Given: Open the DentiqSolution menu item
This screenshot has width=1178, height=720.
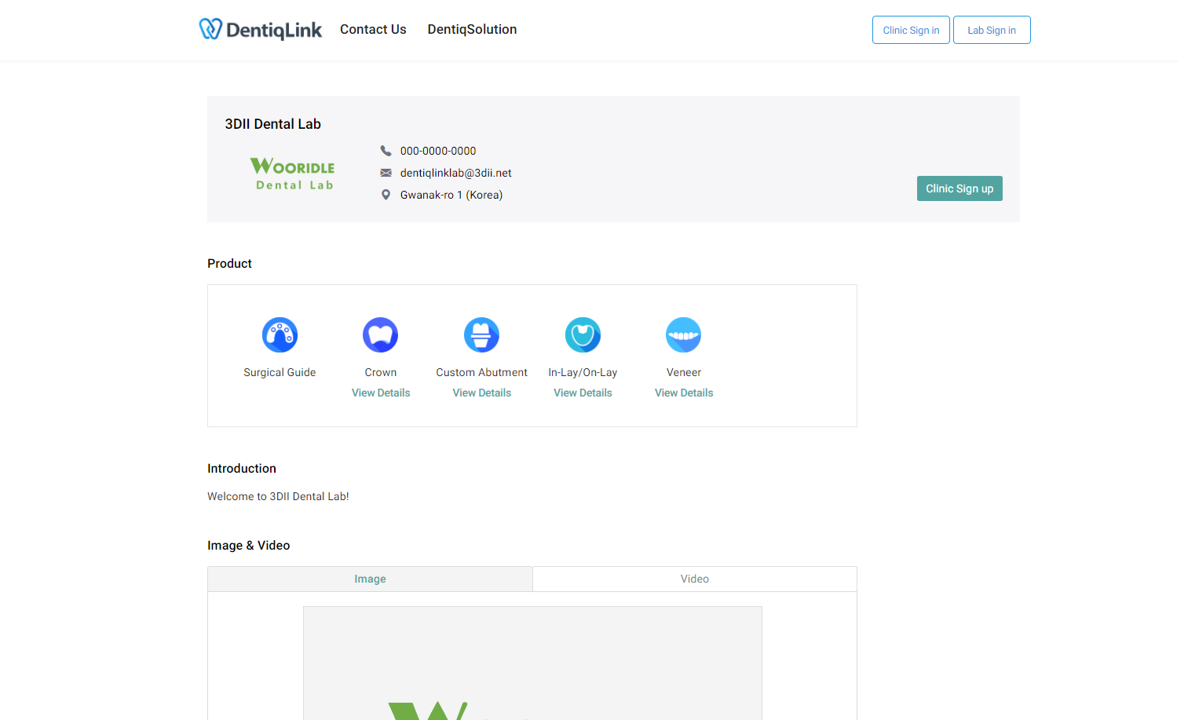Looking at the screenshot, I should [x=471, y=29].
